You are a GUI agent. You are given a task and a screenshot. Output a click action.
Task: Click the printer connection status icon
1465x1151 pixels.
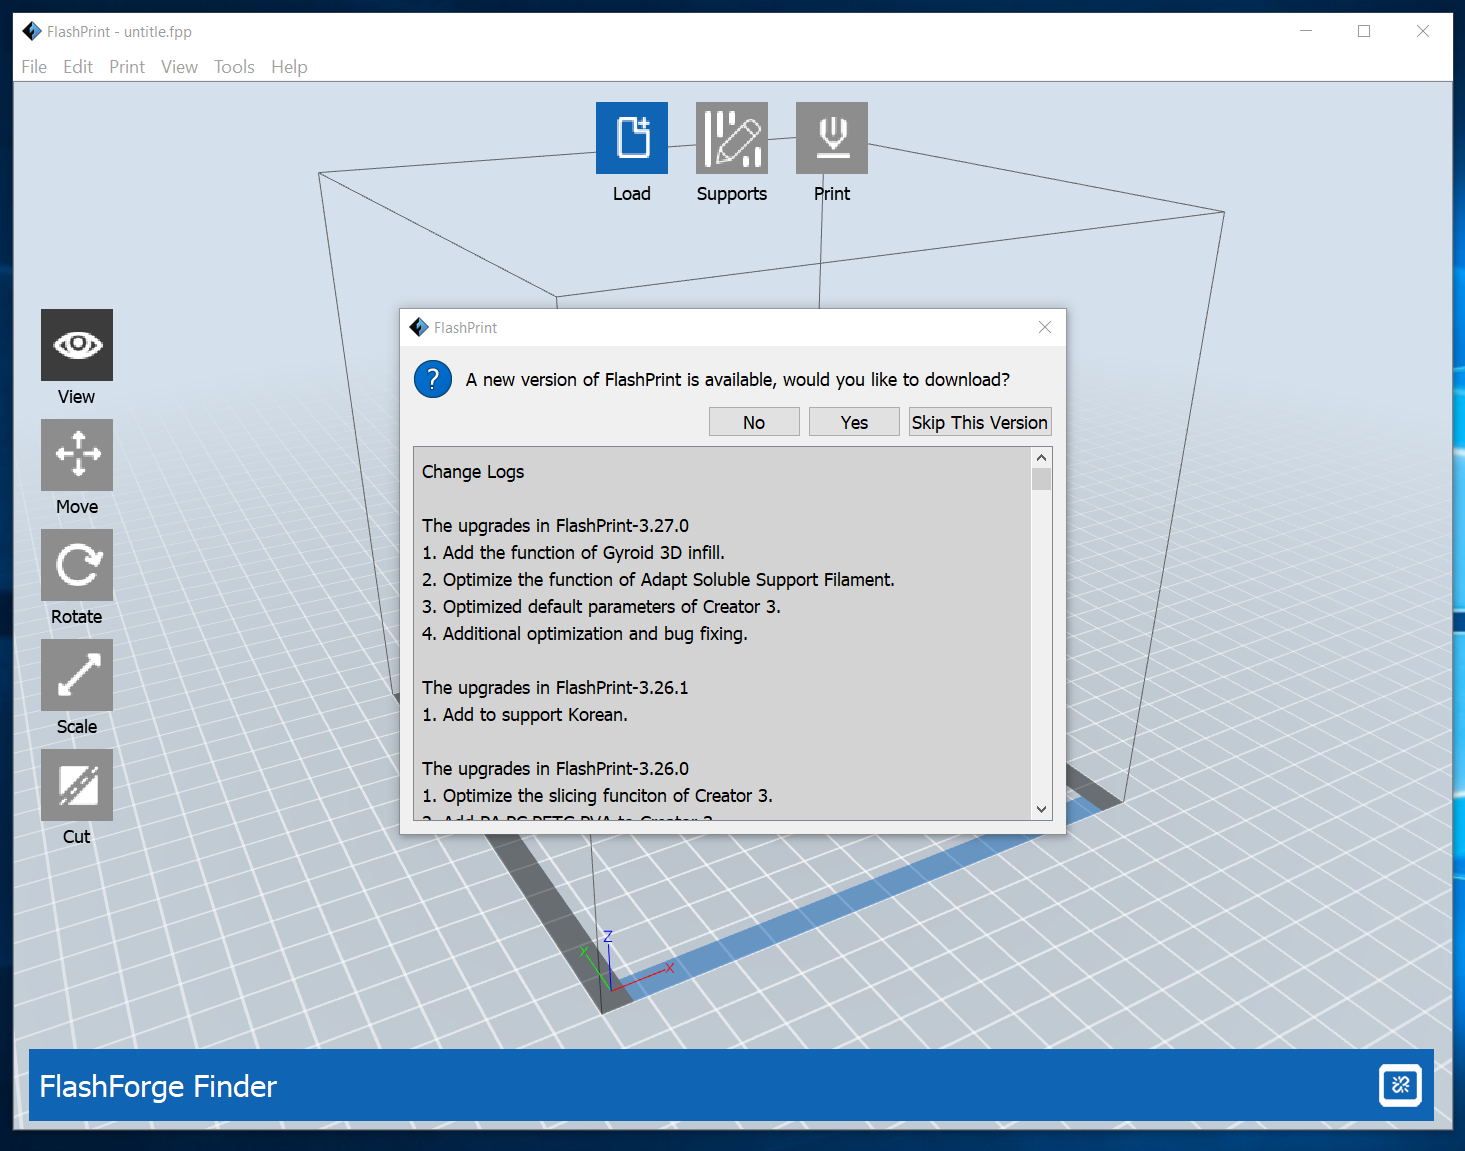click(x=1400, y=1085)
